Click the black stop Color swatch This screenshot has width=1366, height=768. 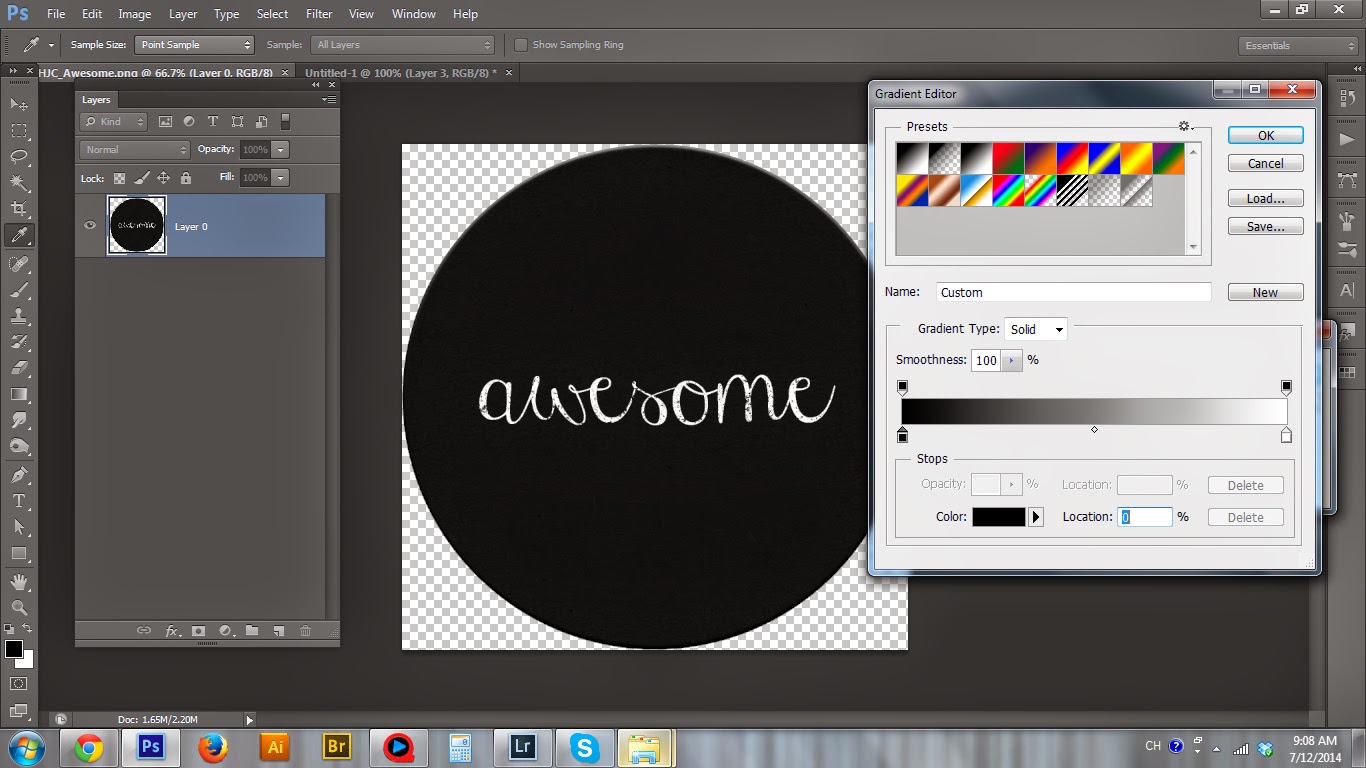pyautogui.click(x=998, y=517)
